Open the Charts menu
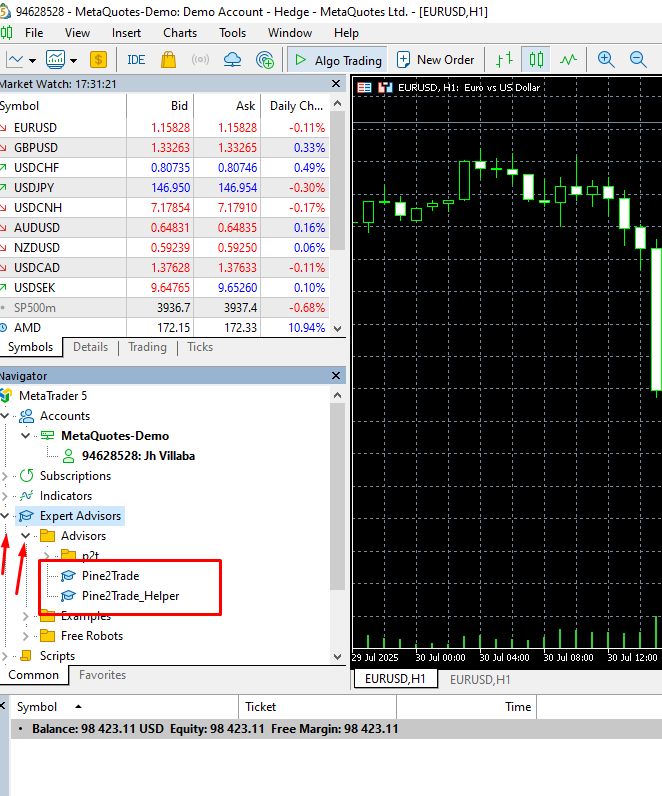 pyautogui.click(x=180, y=33)
